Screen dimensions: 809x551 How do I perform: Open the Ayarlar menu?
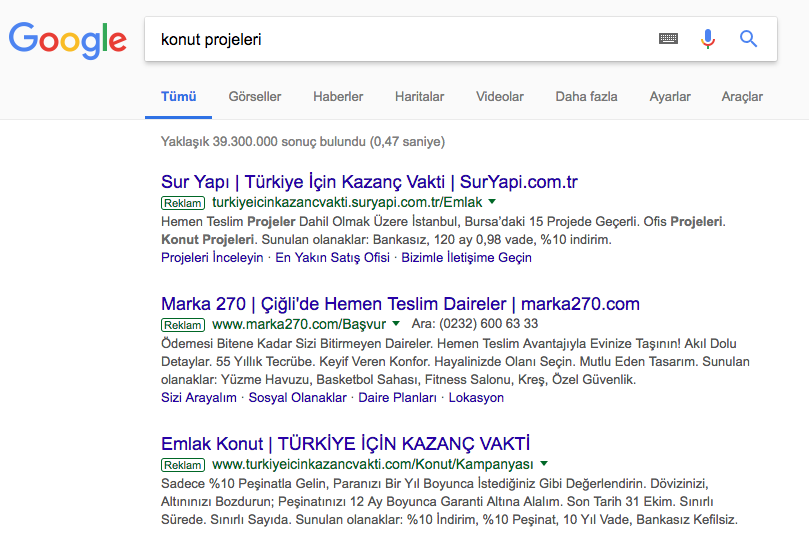point(670,96)
